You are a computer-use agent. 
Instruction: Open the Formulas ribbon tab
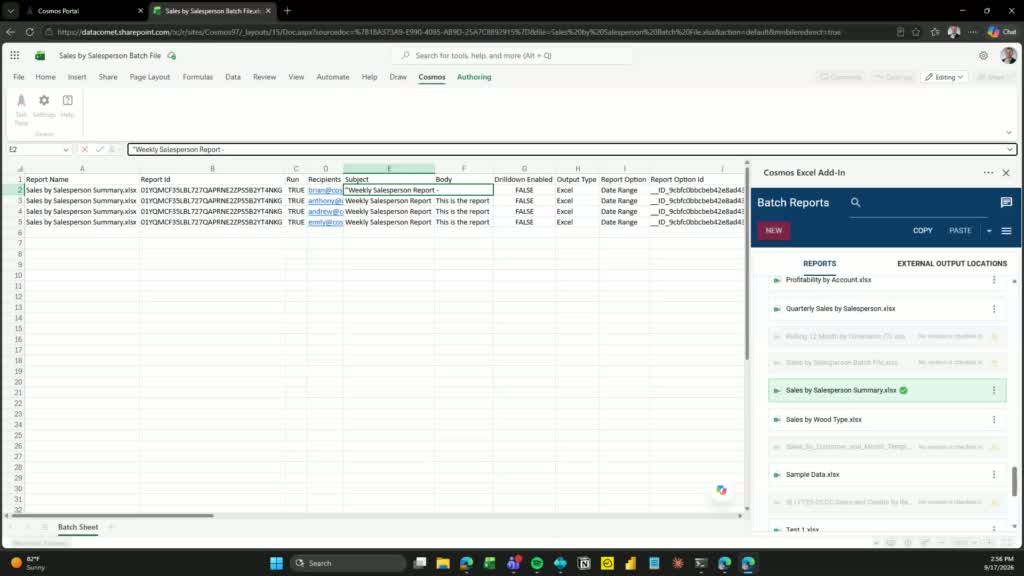point(198,77)
